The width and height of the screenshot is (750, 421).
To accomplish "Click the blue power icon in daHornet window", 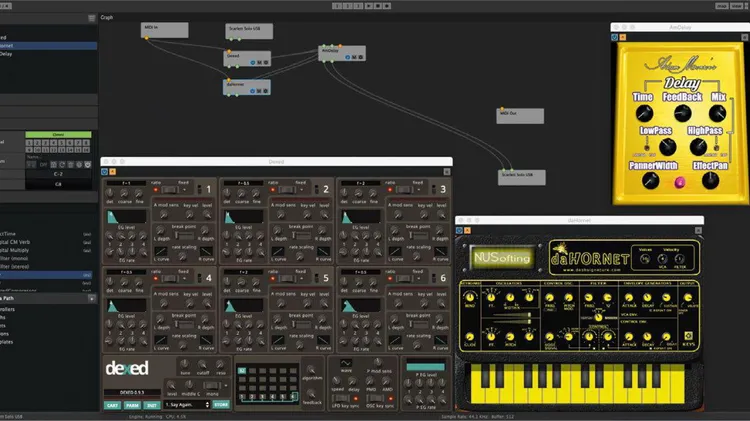I will [459, 230].
